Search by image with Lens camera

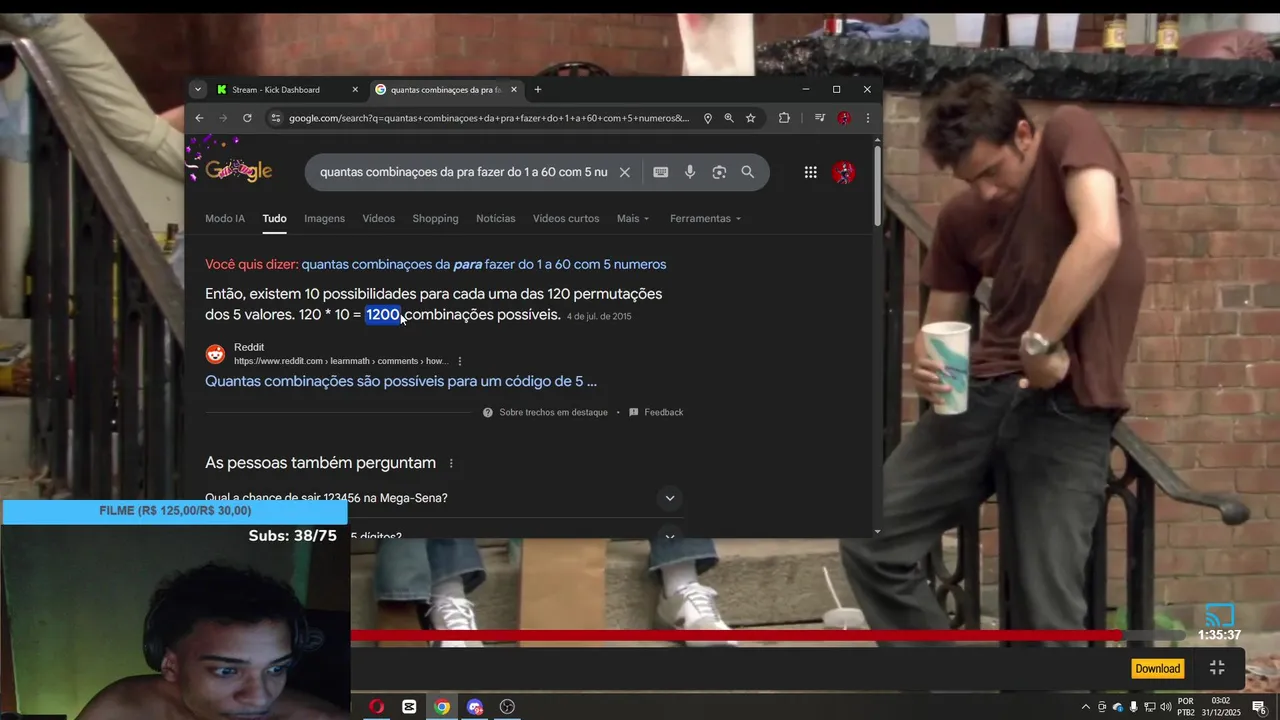click(x=719, y=172)
